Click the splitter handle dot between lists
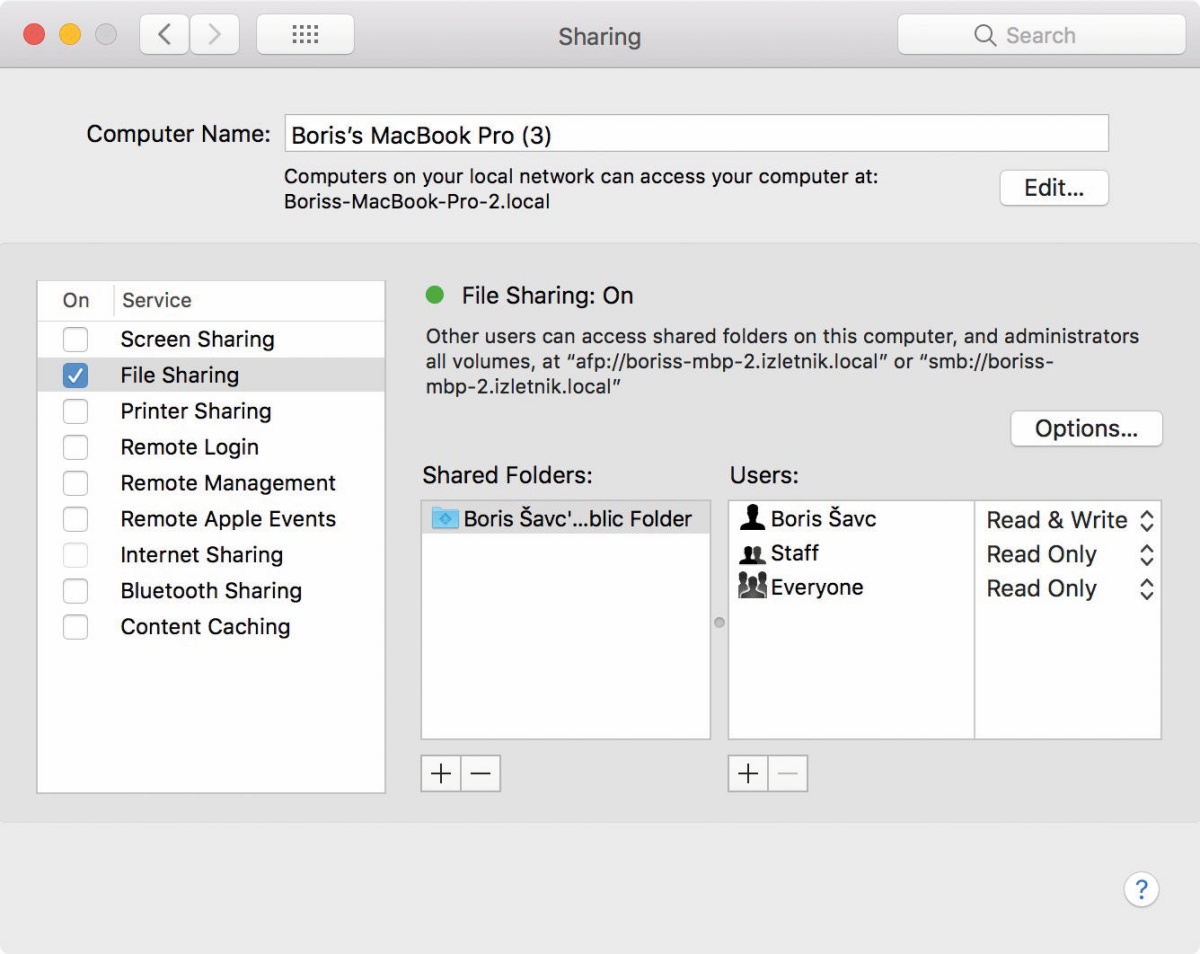 point(719,622)
